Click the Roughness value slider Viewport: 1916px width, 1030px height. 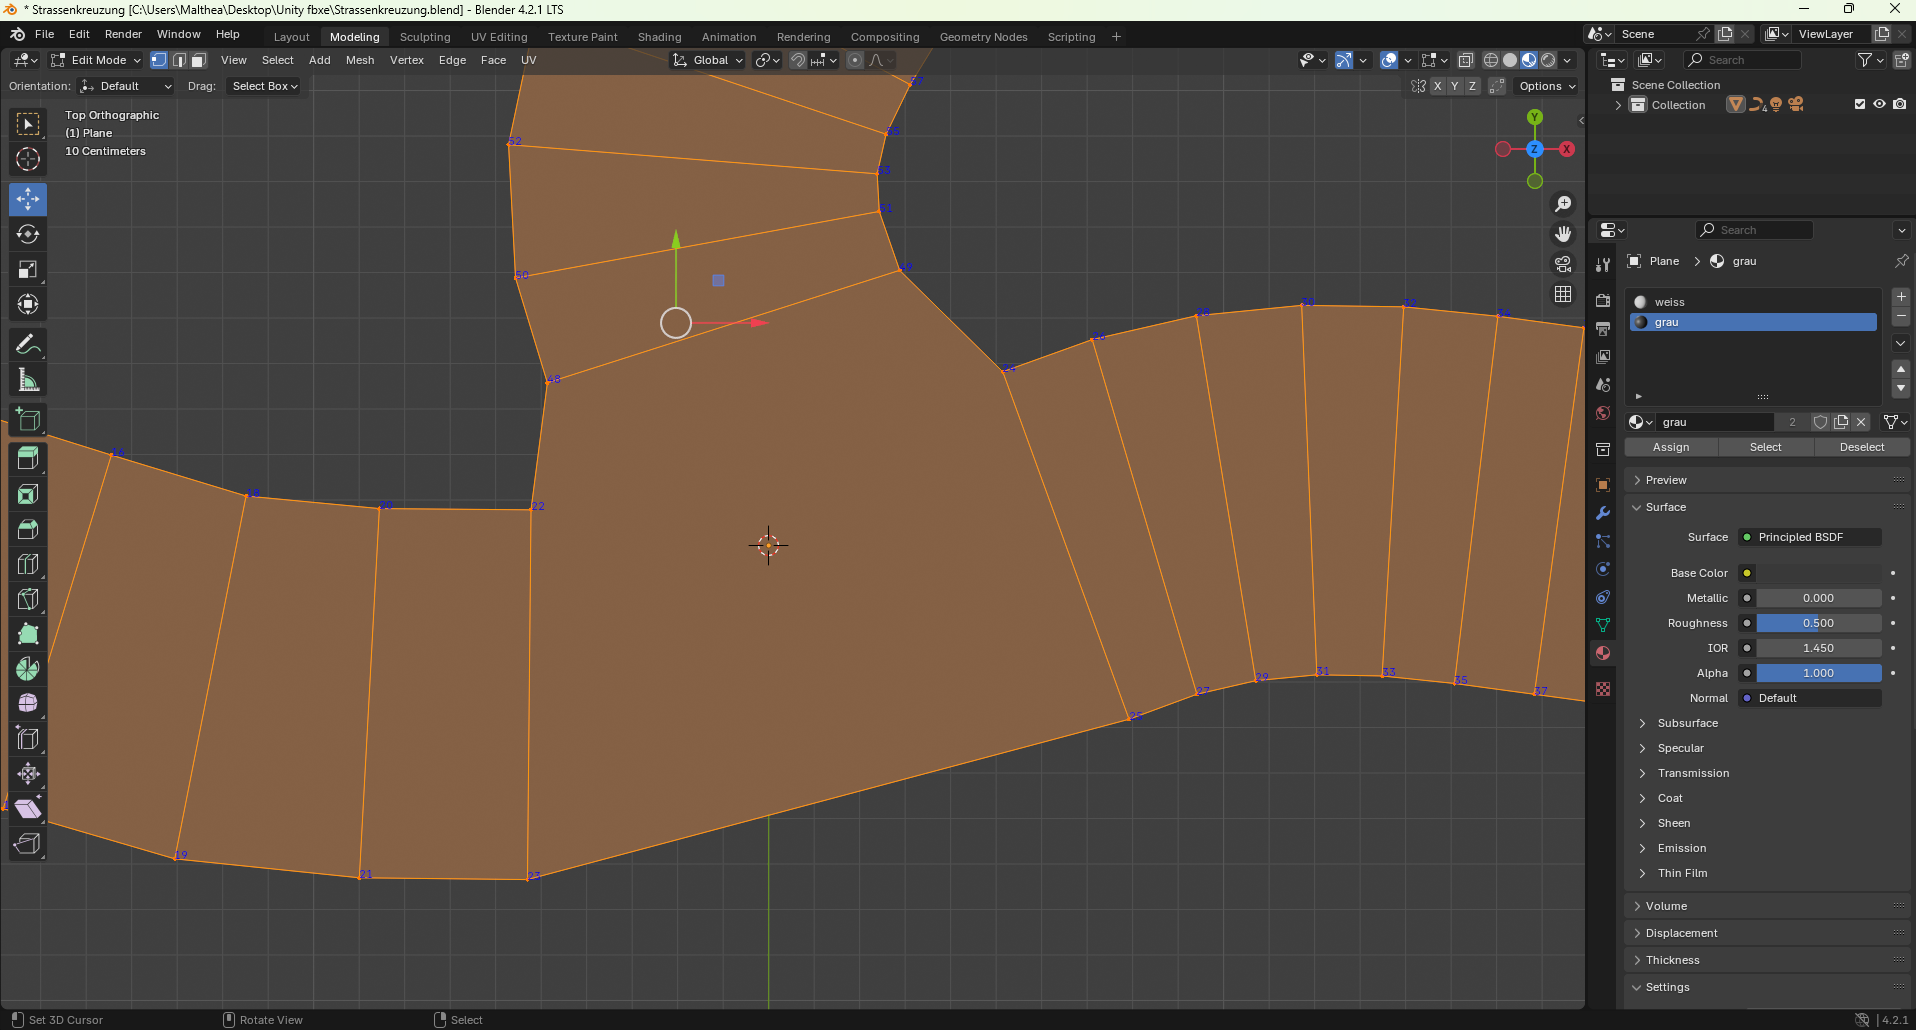[x=1818, y=623]
